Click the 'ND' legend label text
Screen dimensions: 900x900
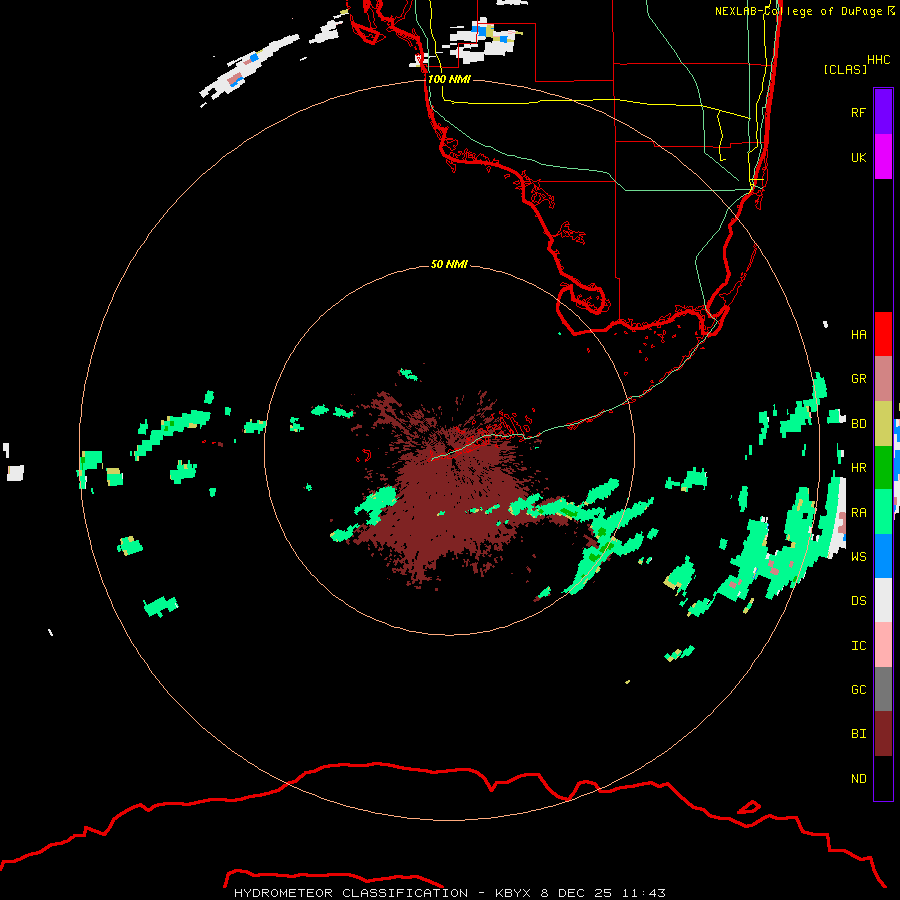click(x=858, y=779)
